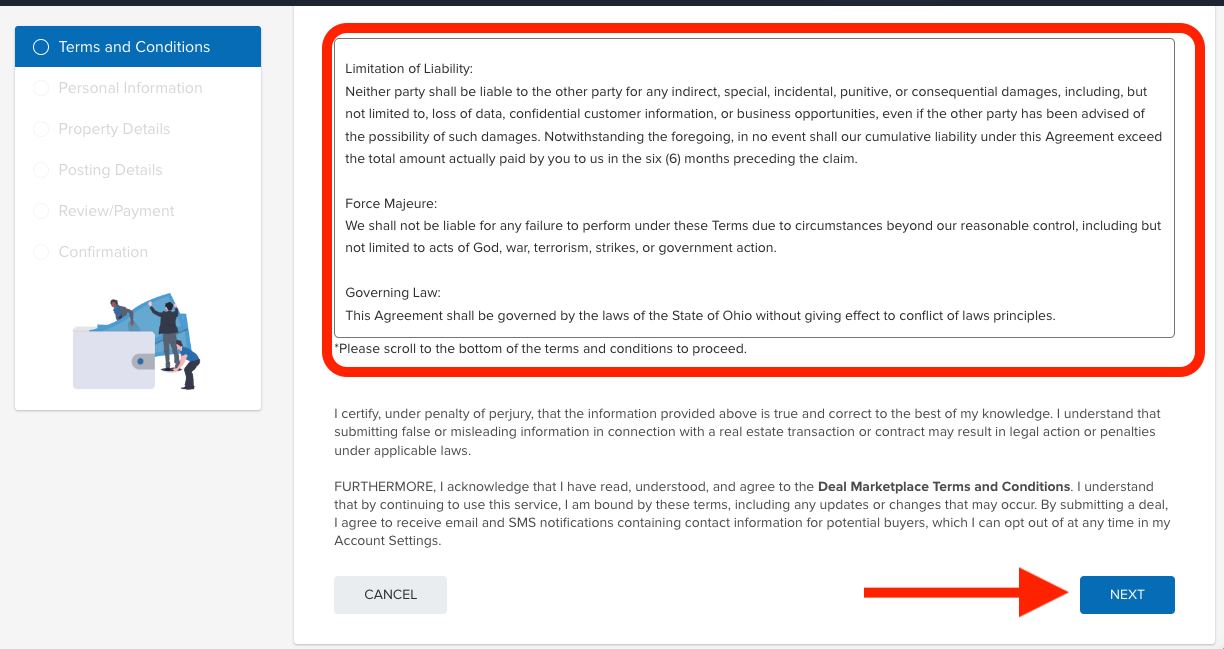Click the circle icon beside Property Details
Viewport: 1224px width, 649px height.
point(41,129)
